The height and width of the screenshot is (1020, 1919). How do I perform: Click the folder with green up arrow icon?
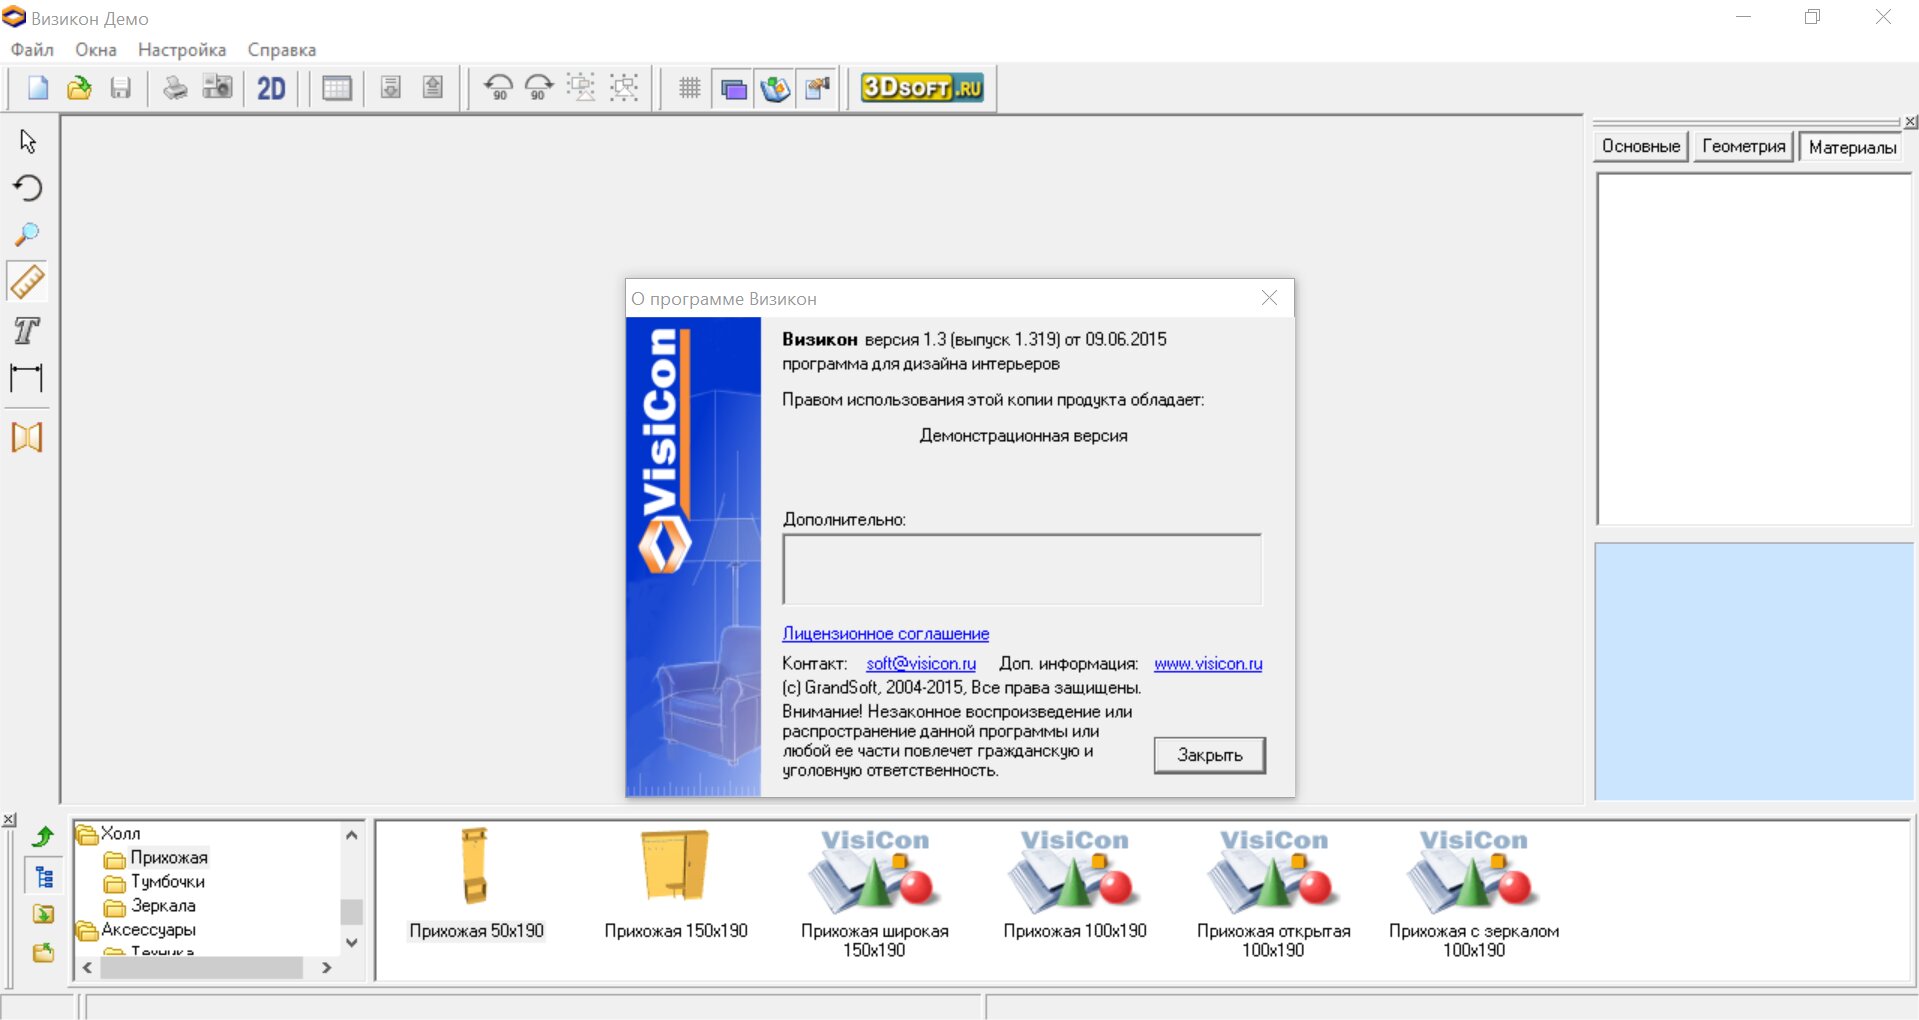point(43,952)
